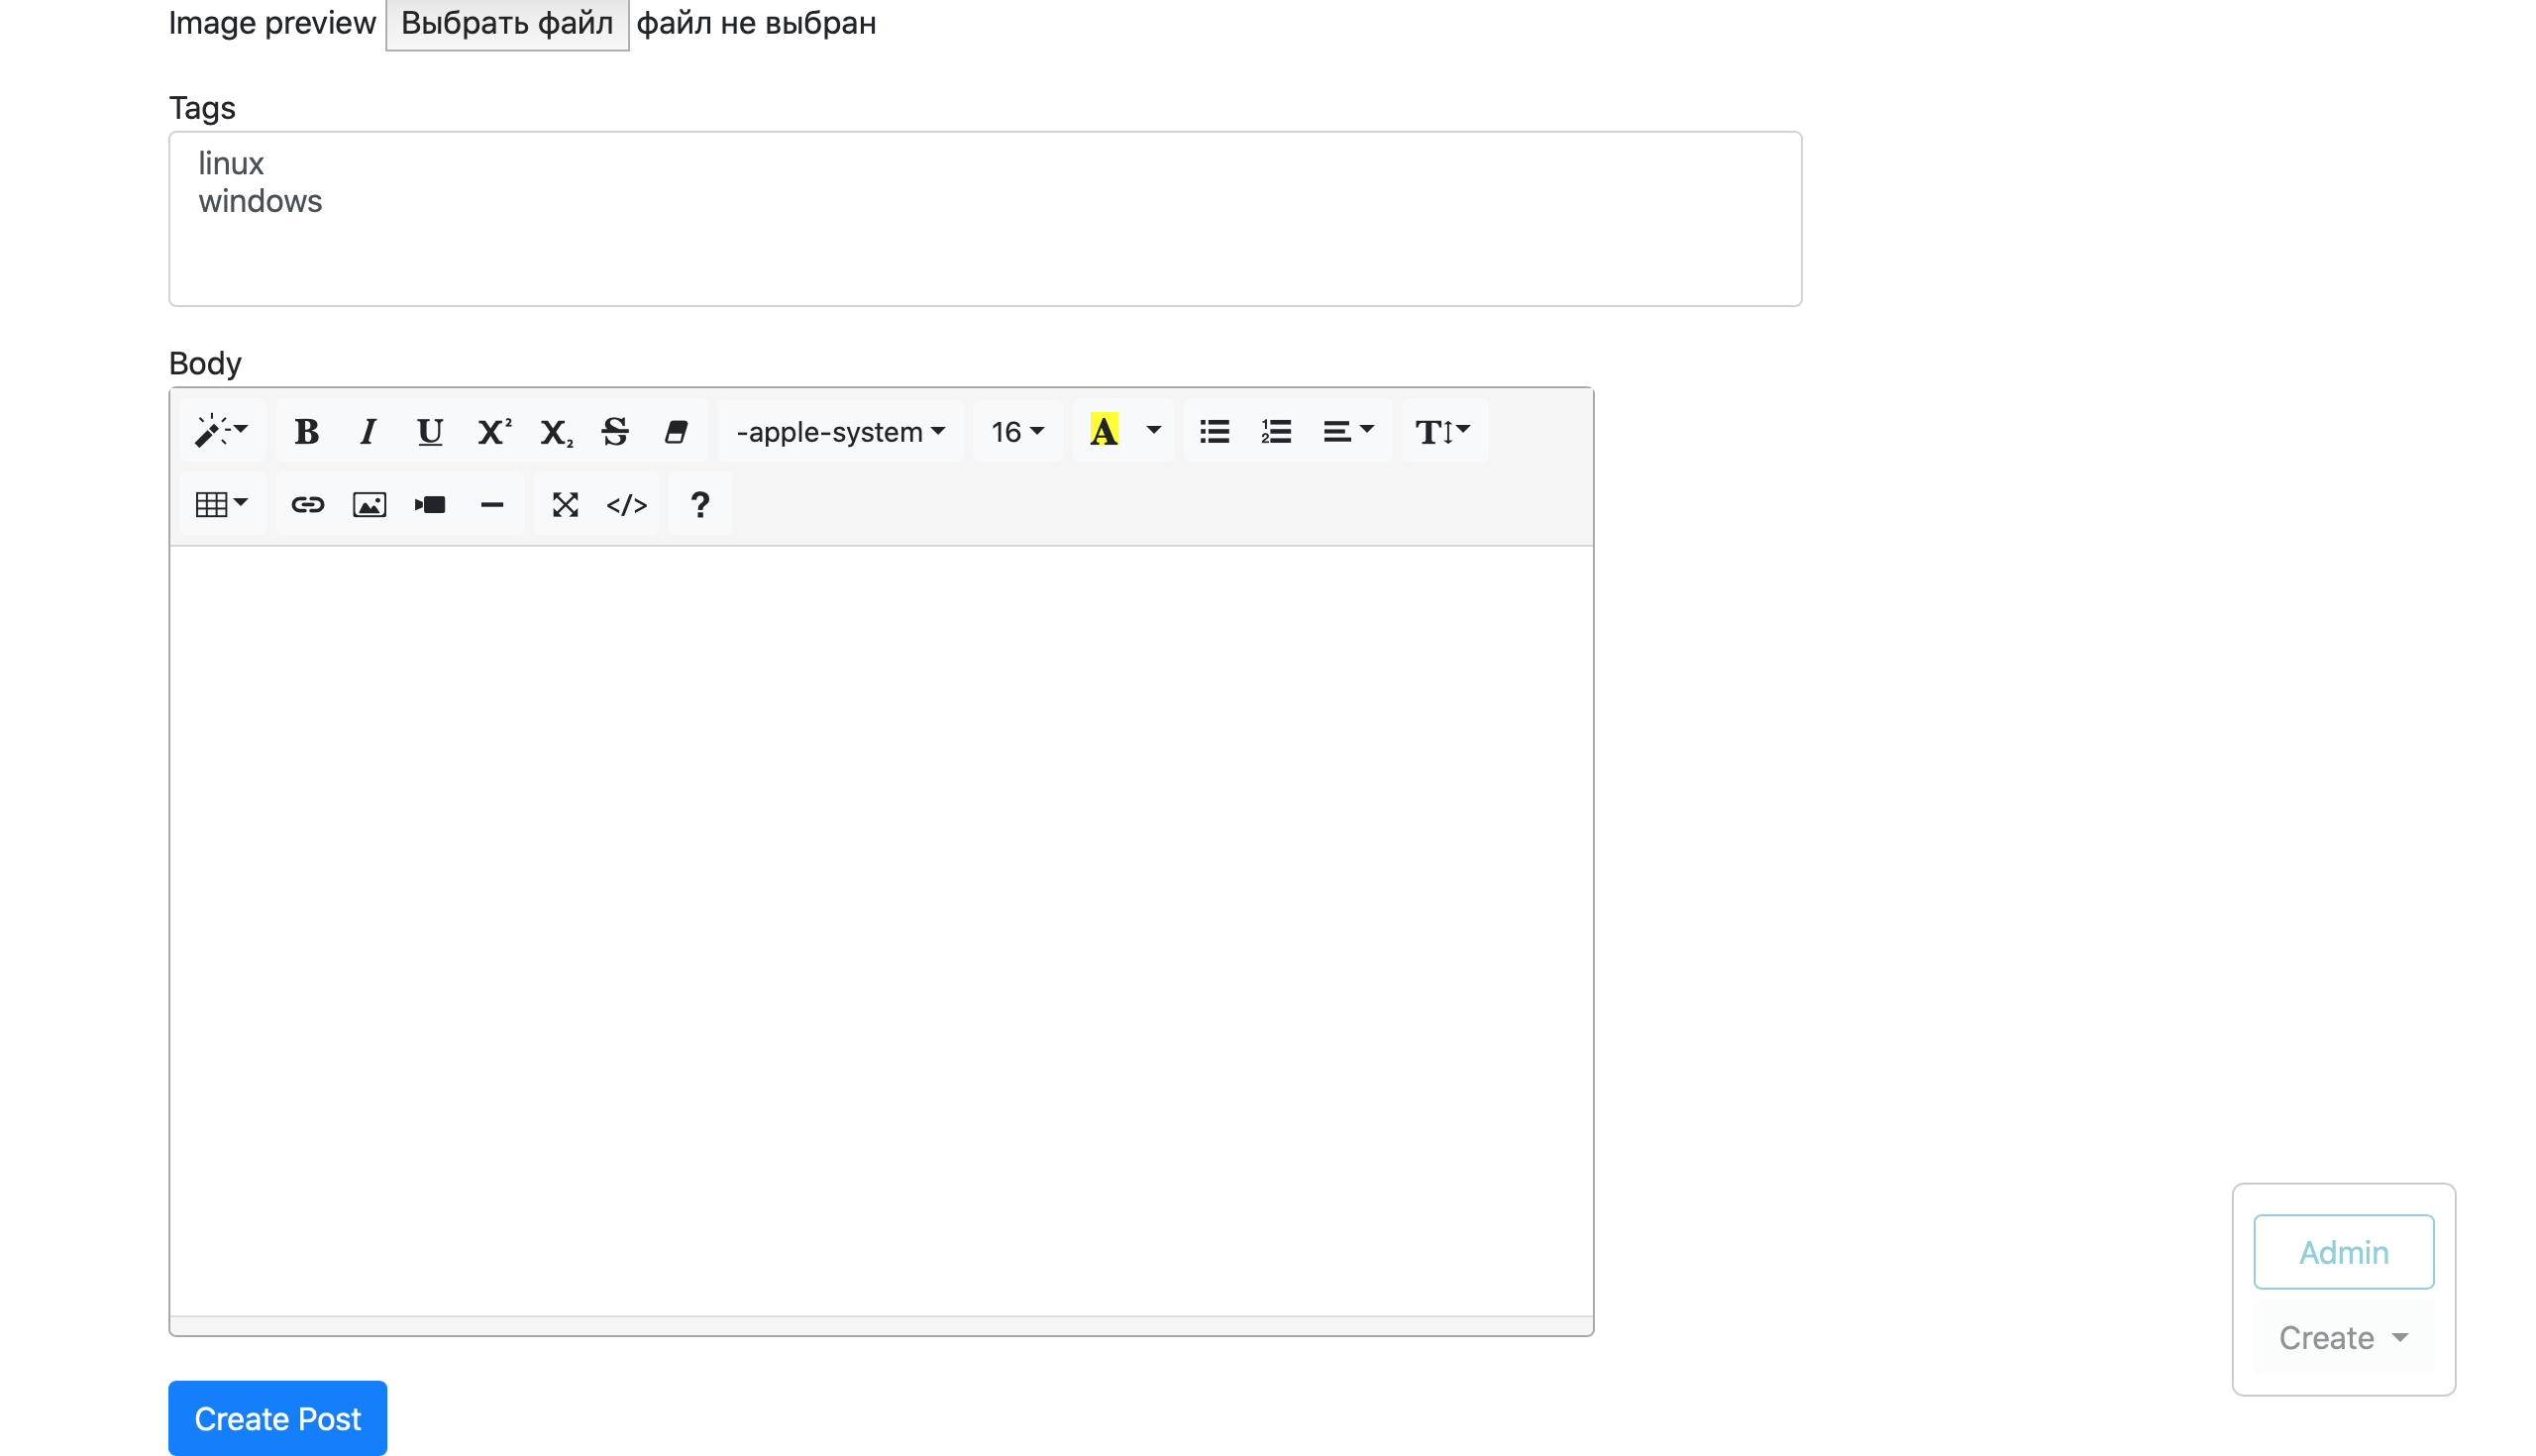
Task: Insert a video
Action: [x=430, y=504]
